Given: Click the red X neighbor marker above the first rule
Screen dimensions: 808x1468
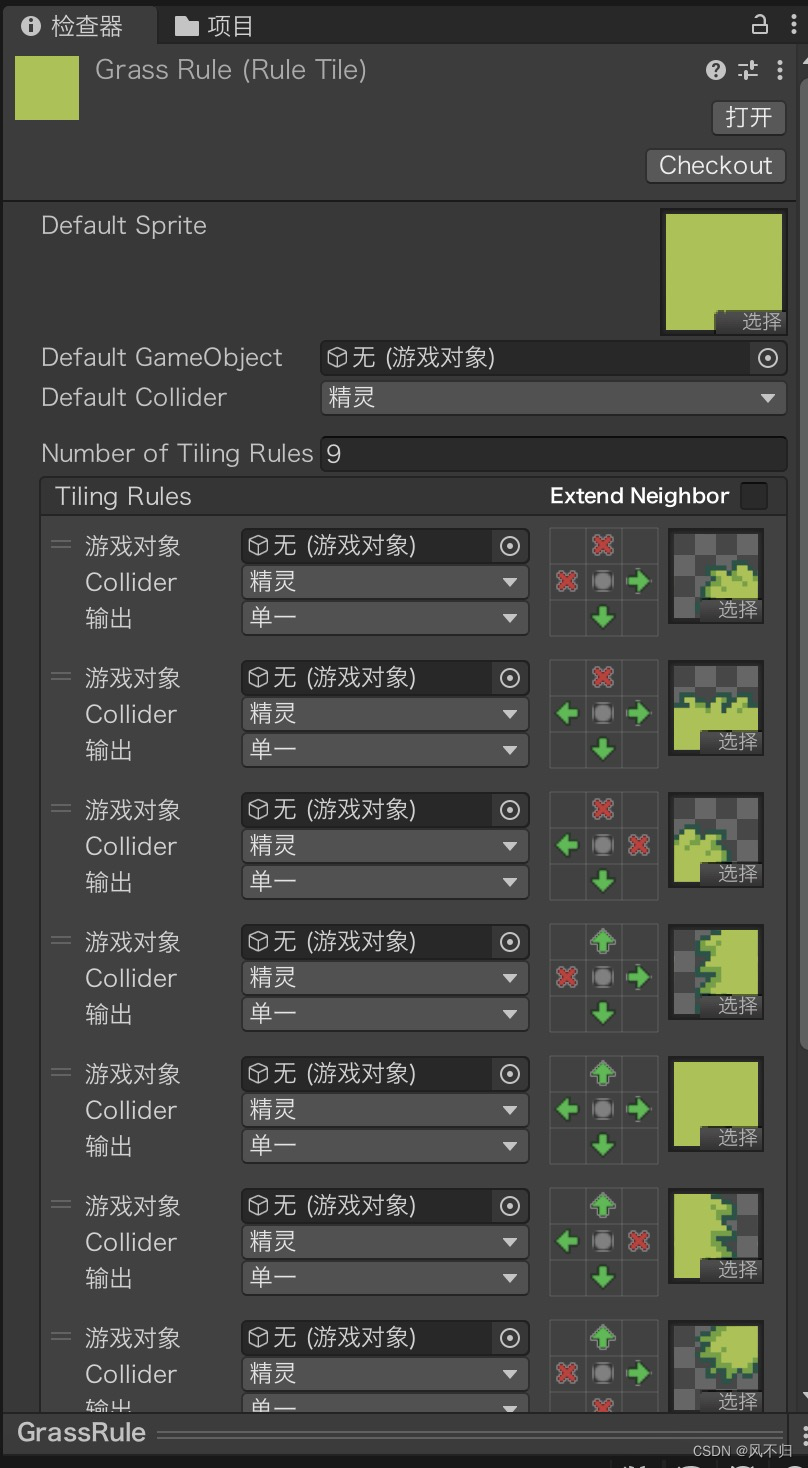Looking at the screenshot, I should tap(602, 546).
